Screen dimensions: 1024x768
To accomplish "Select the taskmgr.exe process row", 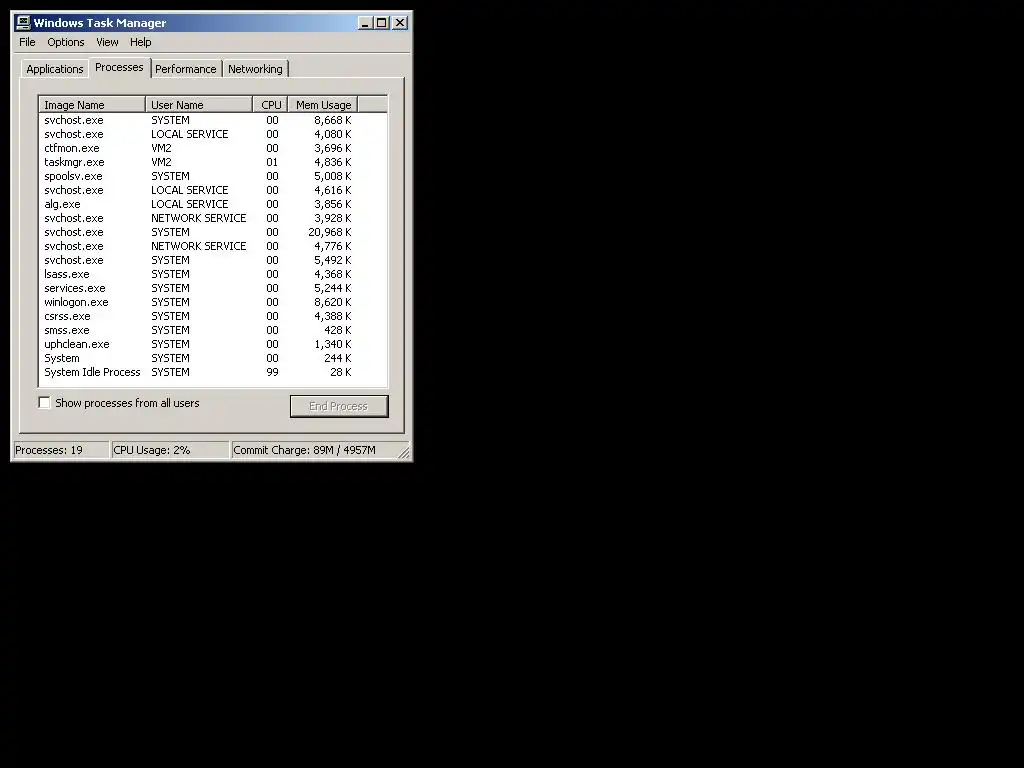I will (213, 162).
